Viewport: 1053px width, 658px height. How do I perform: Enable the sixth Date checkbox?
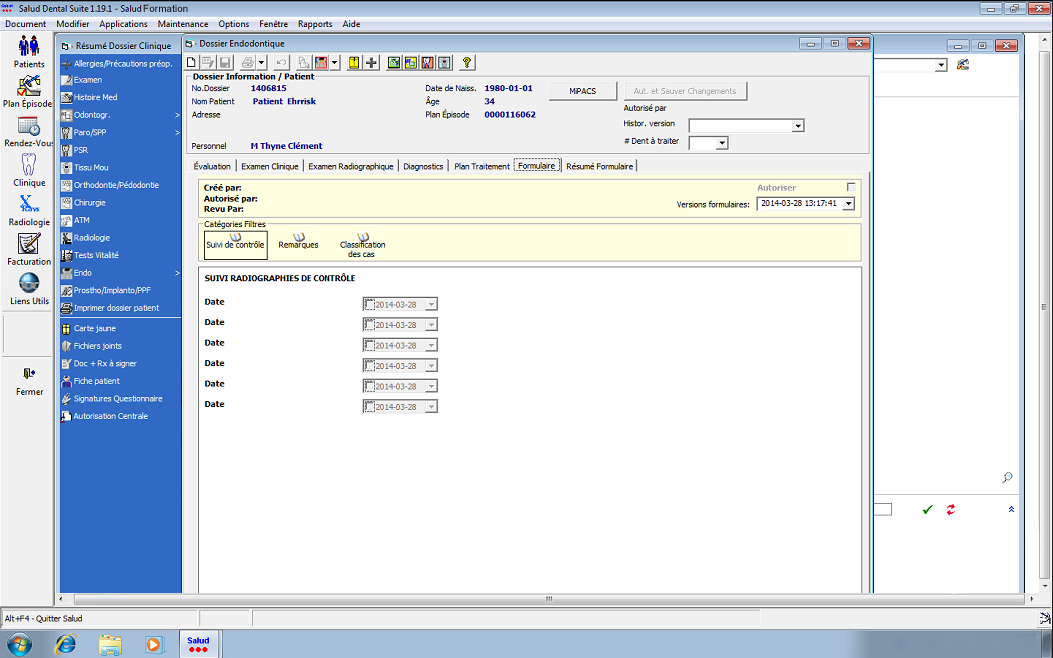click(369, 407)
